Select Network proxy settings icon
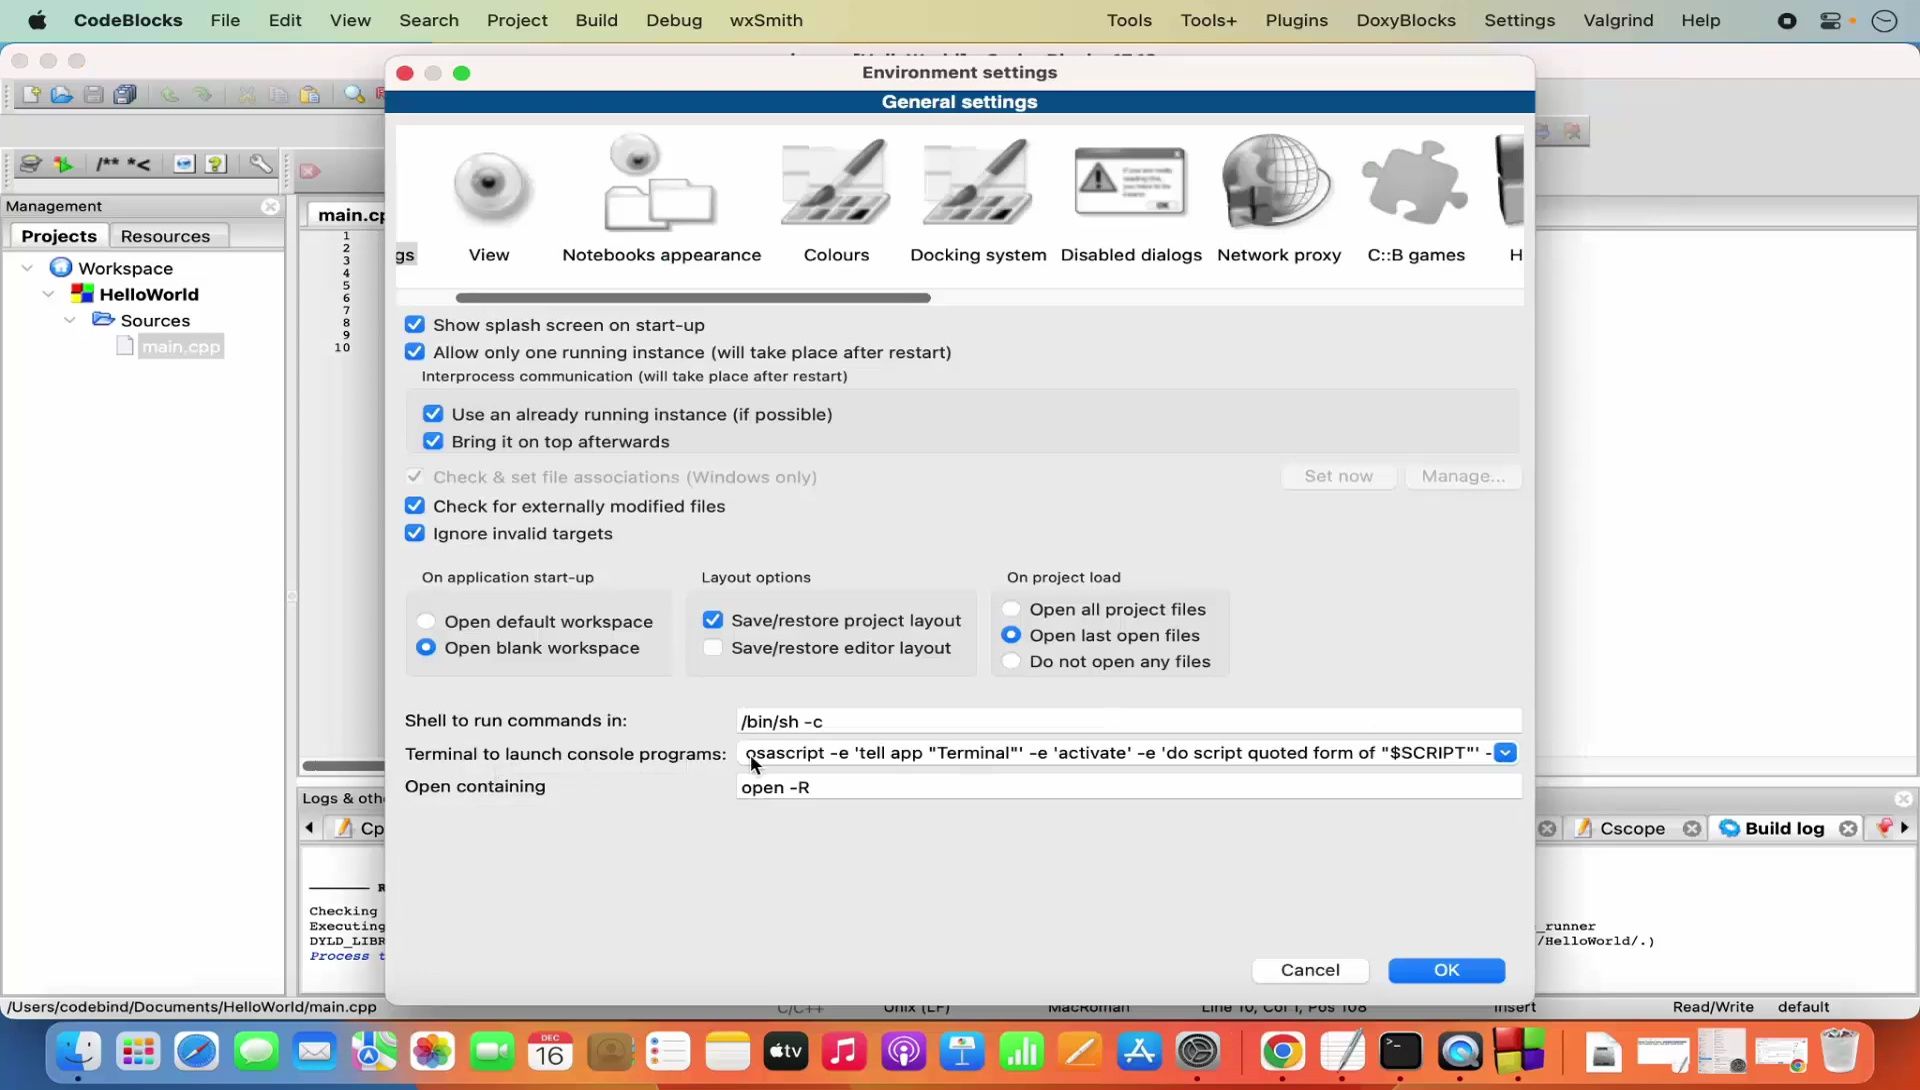This screenshot has height=1090, width=1920. (1279, 200)
